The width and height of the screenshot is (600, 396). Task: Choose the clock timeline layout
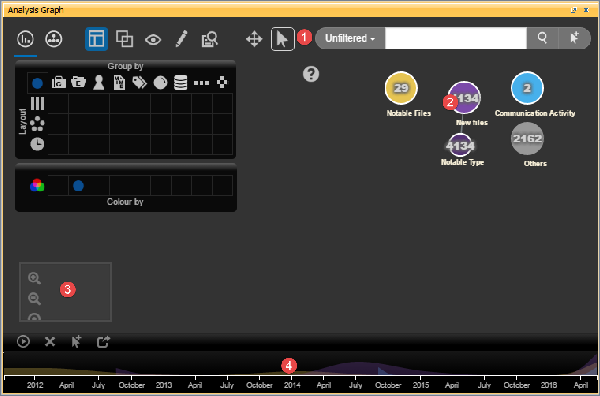tap(37, 144)
